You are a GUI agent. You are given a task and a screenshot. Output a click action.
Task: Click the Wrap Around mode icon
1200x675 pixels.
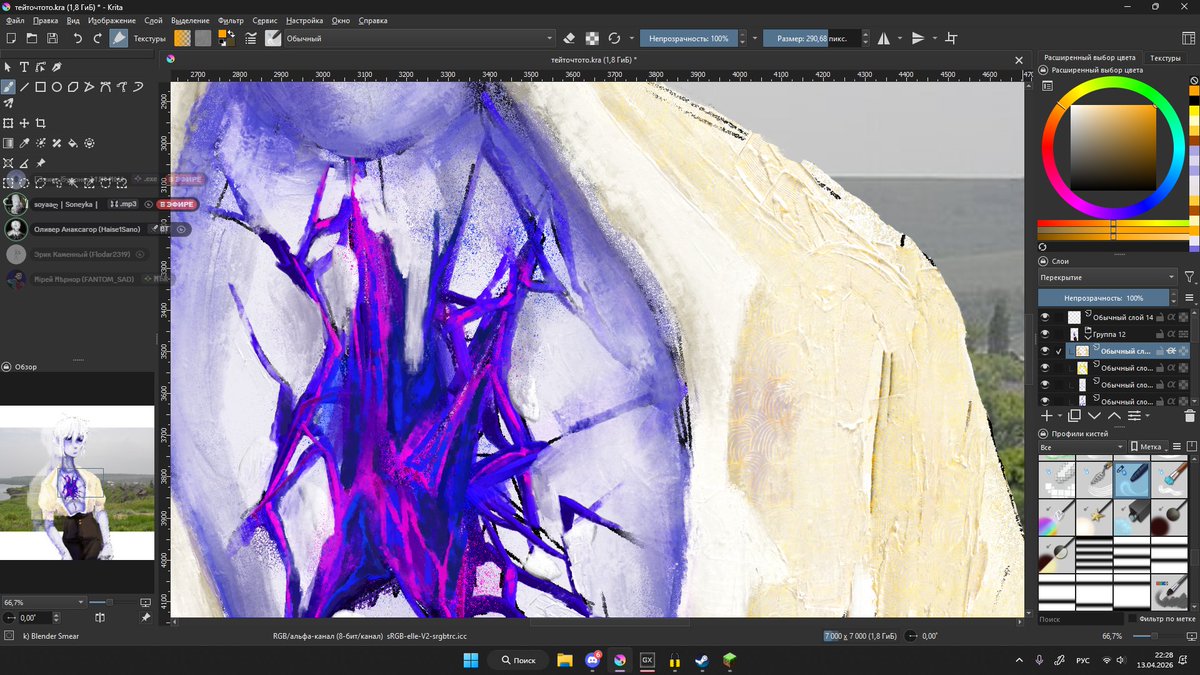click(x=951, y=38)
